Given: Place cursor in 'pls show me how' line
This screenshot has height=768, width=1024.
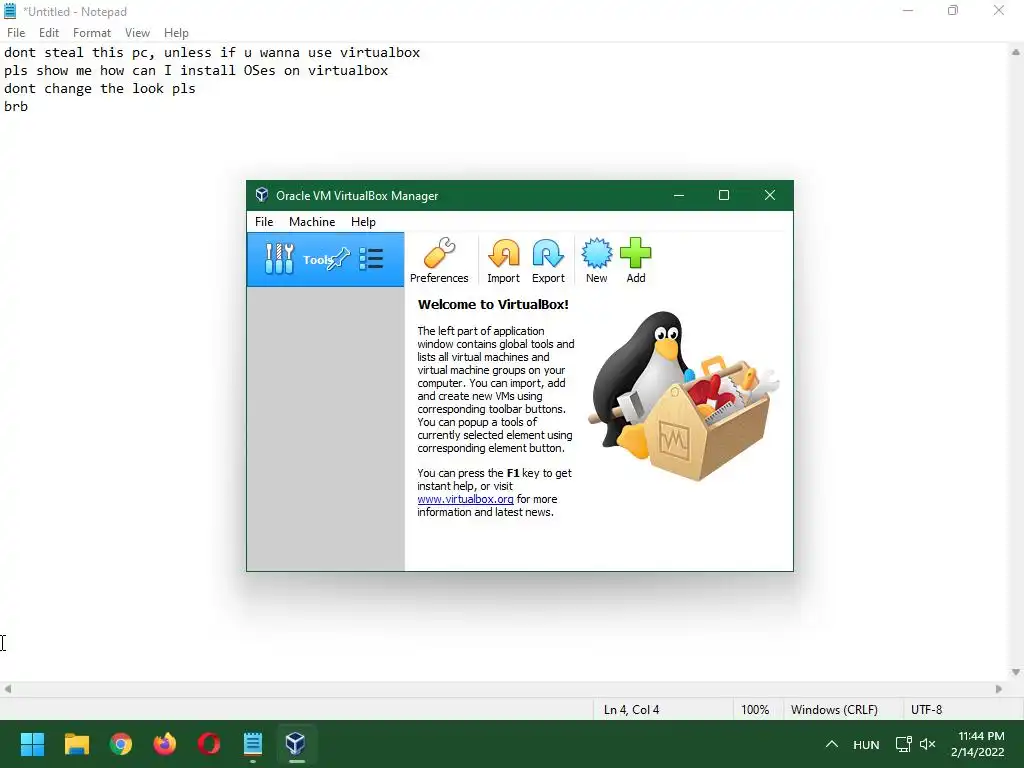Looking at the screenshot, I should [x=196, y=71].
